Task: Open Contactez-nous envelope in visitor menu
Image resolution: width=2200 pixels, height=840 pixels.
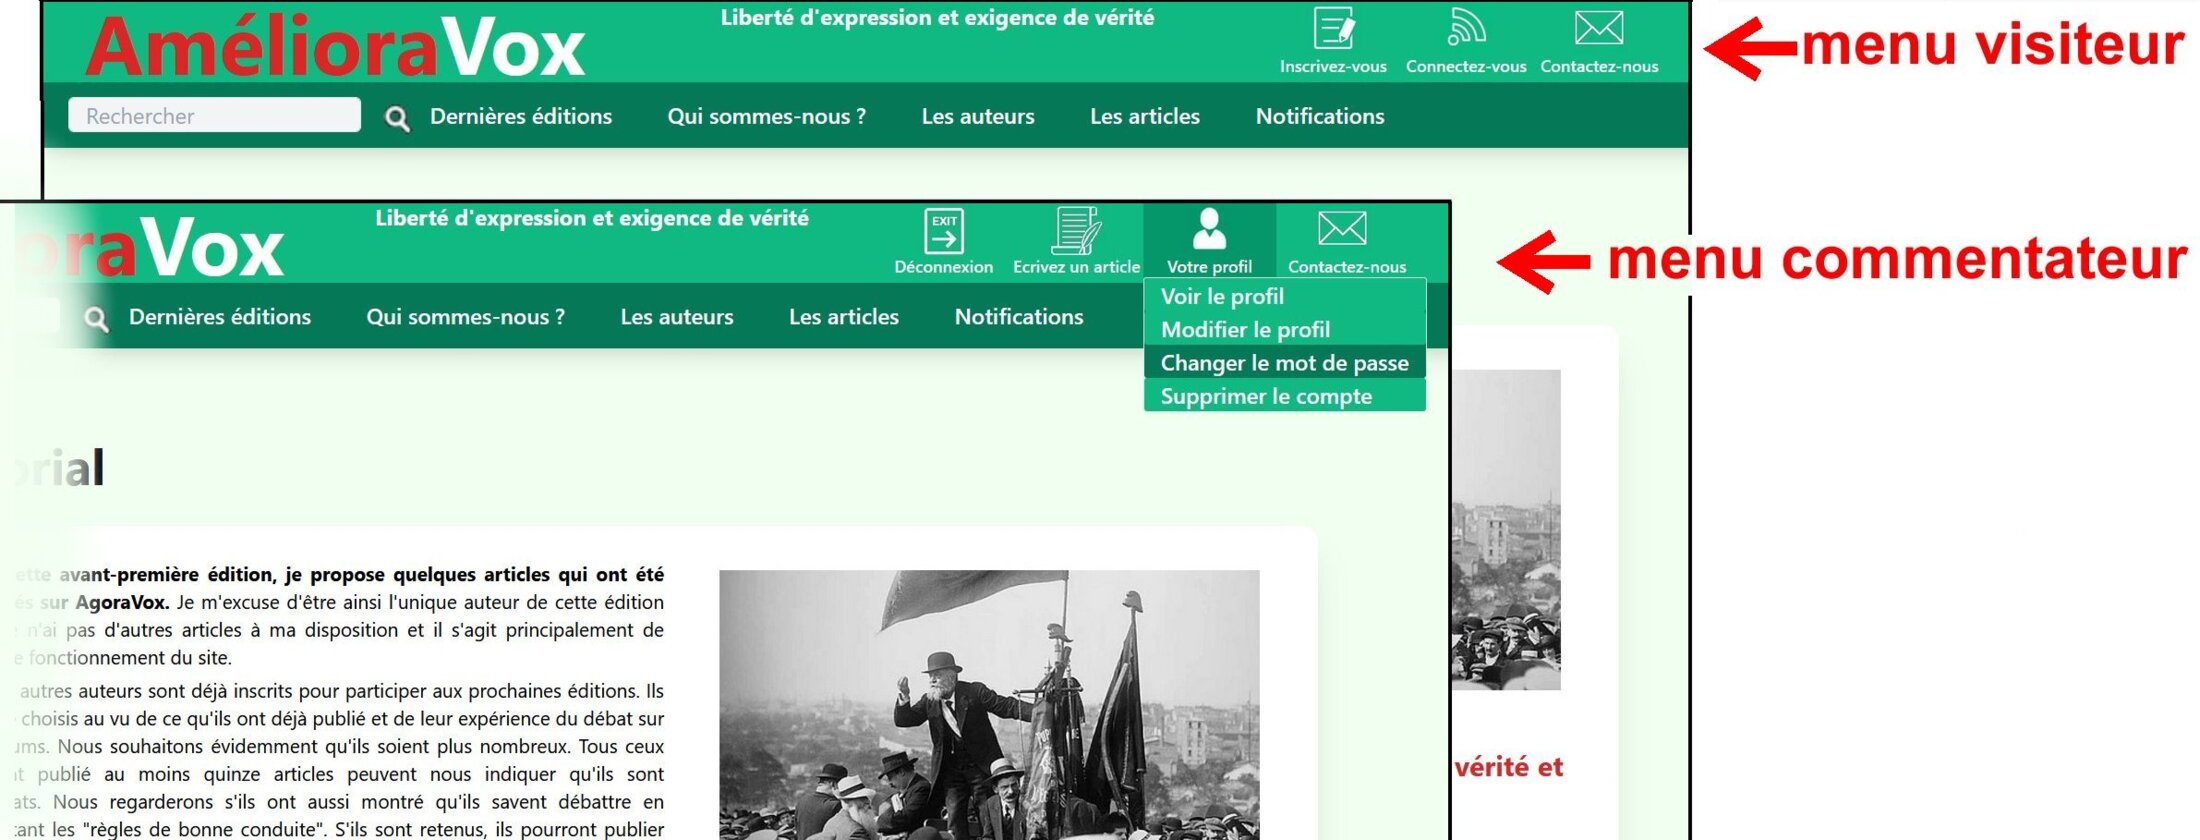Action: click(1598, 29)
